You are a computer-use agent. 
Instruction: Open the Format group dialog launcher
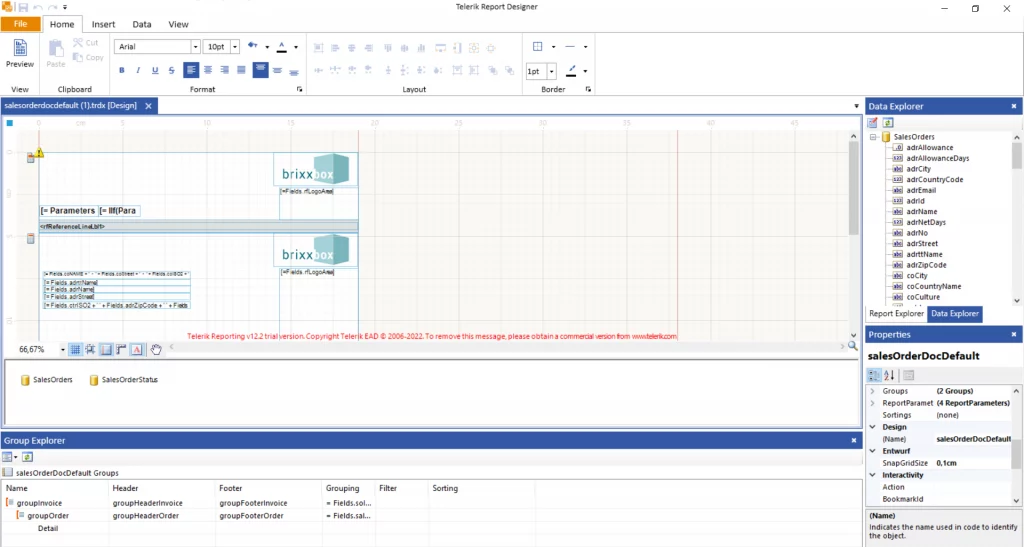coord(300,89)
